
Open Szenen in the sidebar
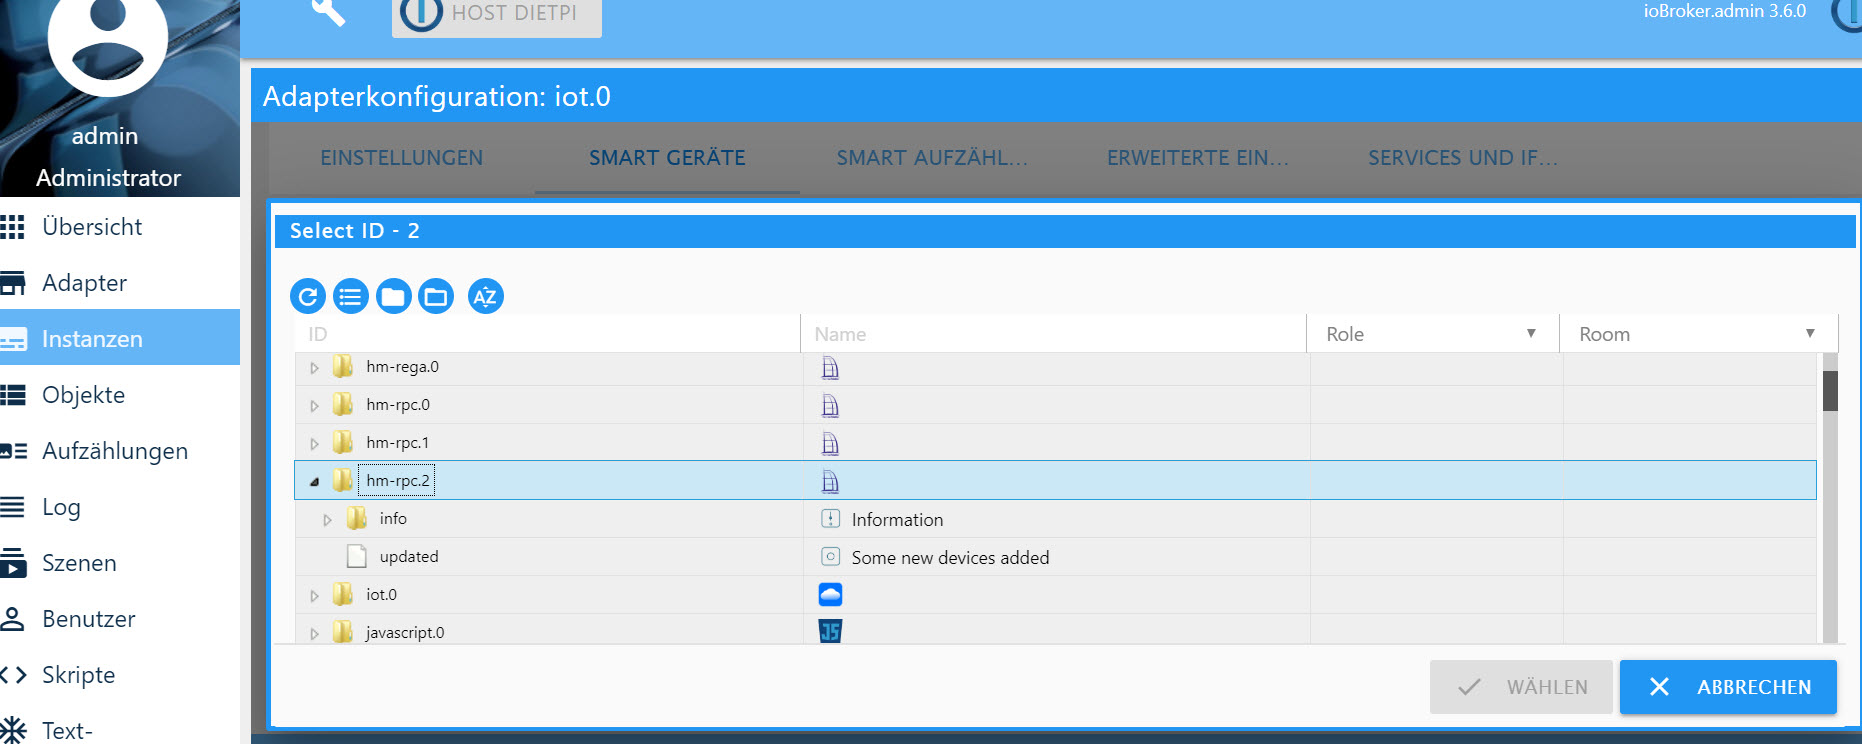click(x=120, y=563)
